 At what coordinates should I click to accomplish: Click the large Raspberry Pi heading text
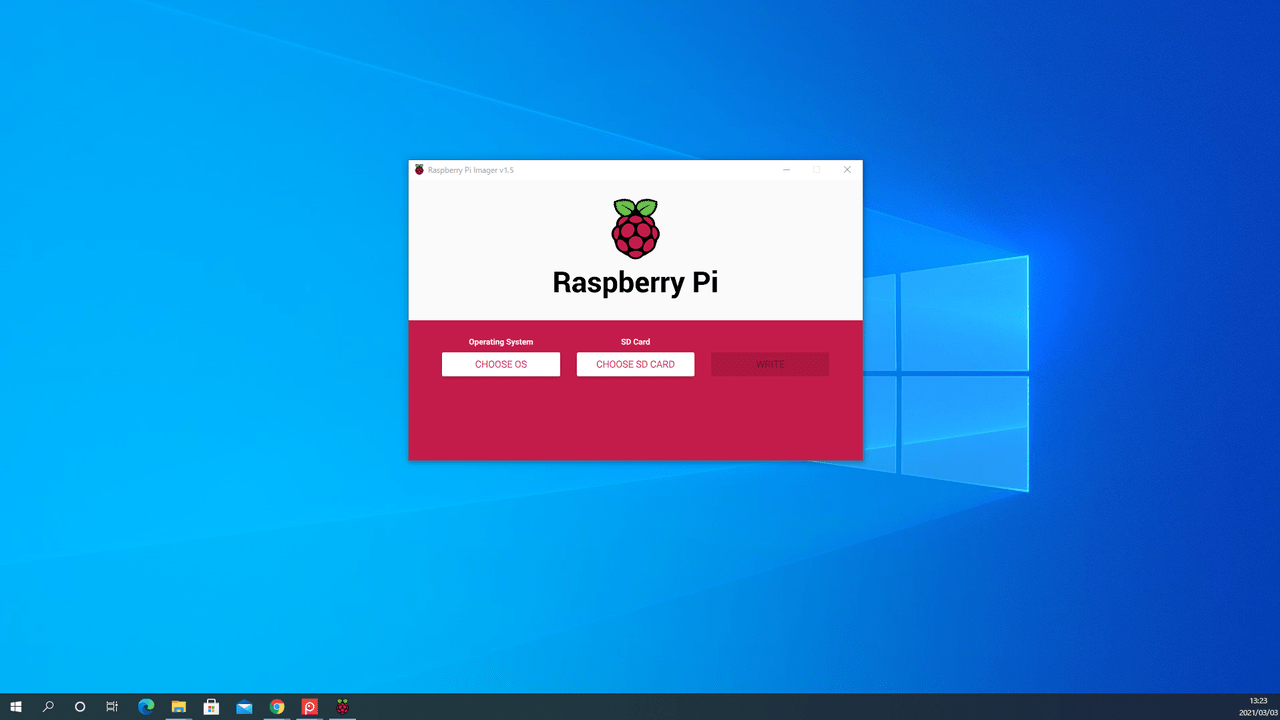(635, 283)
